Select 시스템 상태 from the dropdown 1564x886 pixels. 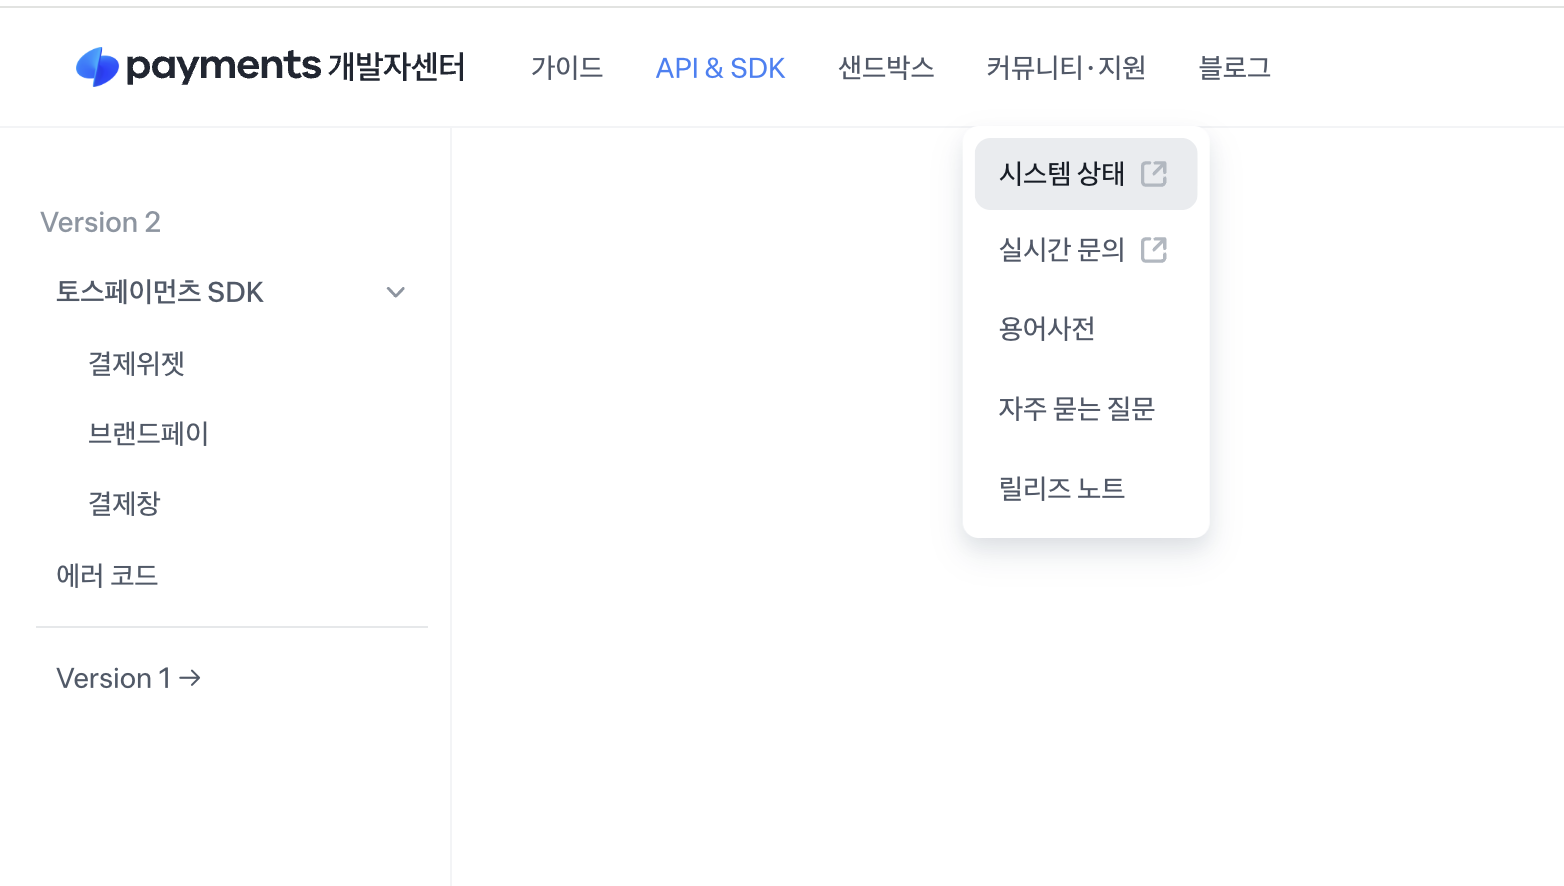tap(1061, 174)
